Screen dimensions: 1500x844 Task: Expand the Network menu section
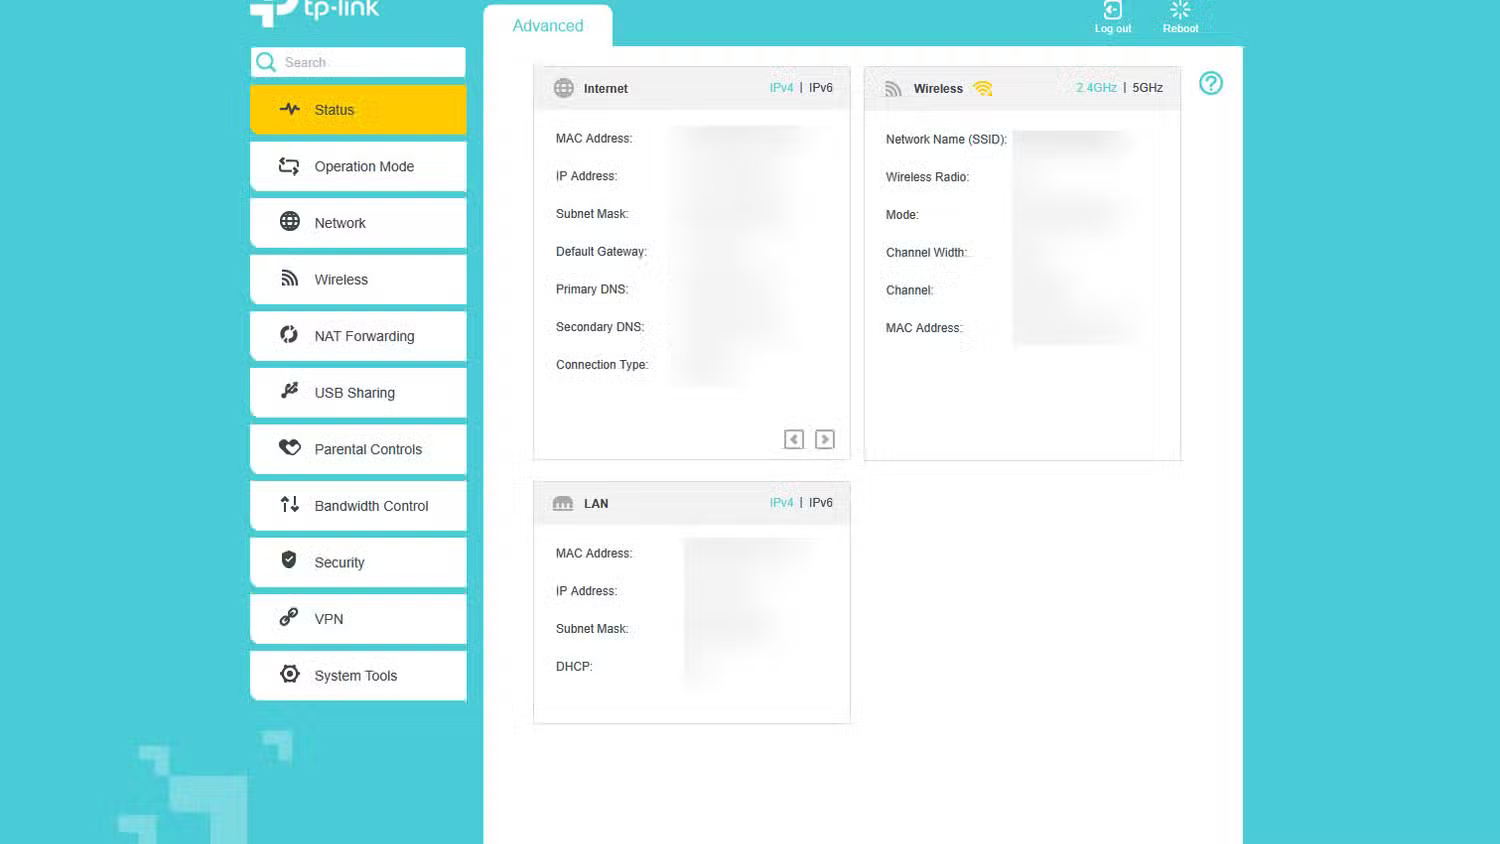coord(358,223)
